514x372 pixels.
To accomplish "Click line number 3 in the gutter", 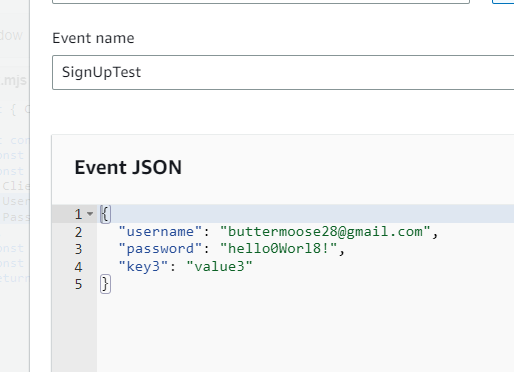I will 78,249.
